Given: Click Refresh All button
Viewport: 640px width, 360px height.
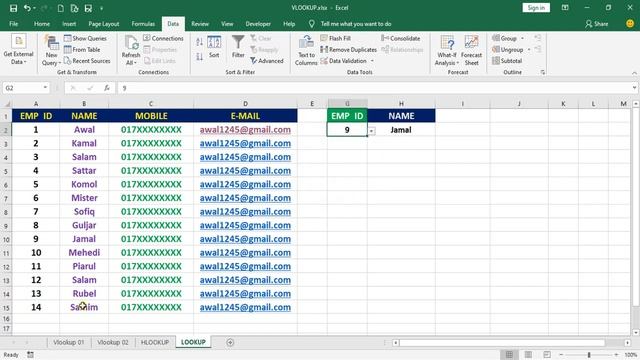Looking at the screenshot, I should point(131,51).
